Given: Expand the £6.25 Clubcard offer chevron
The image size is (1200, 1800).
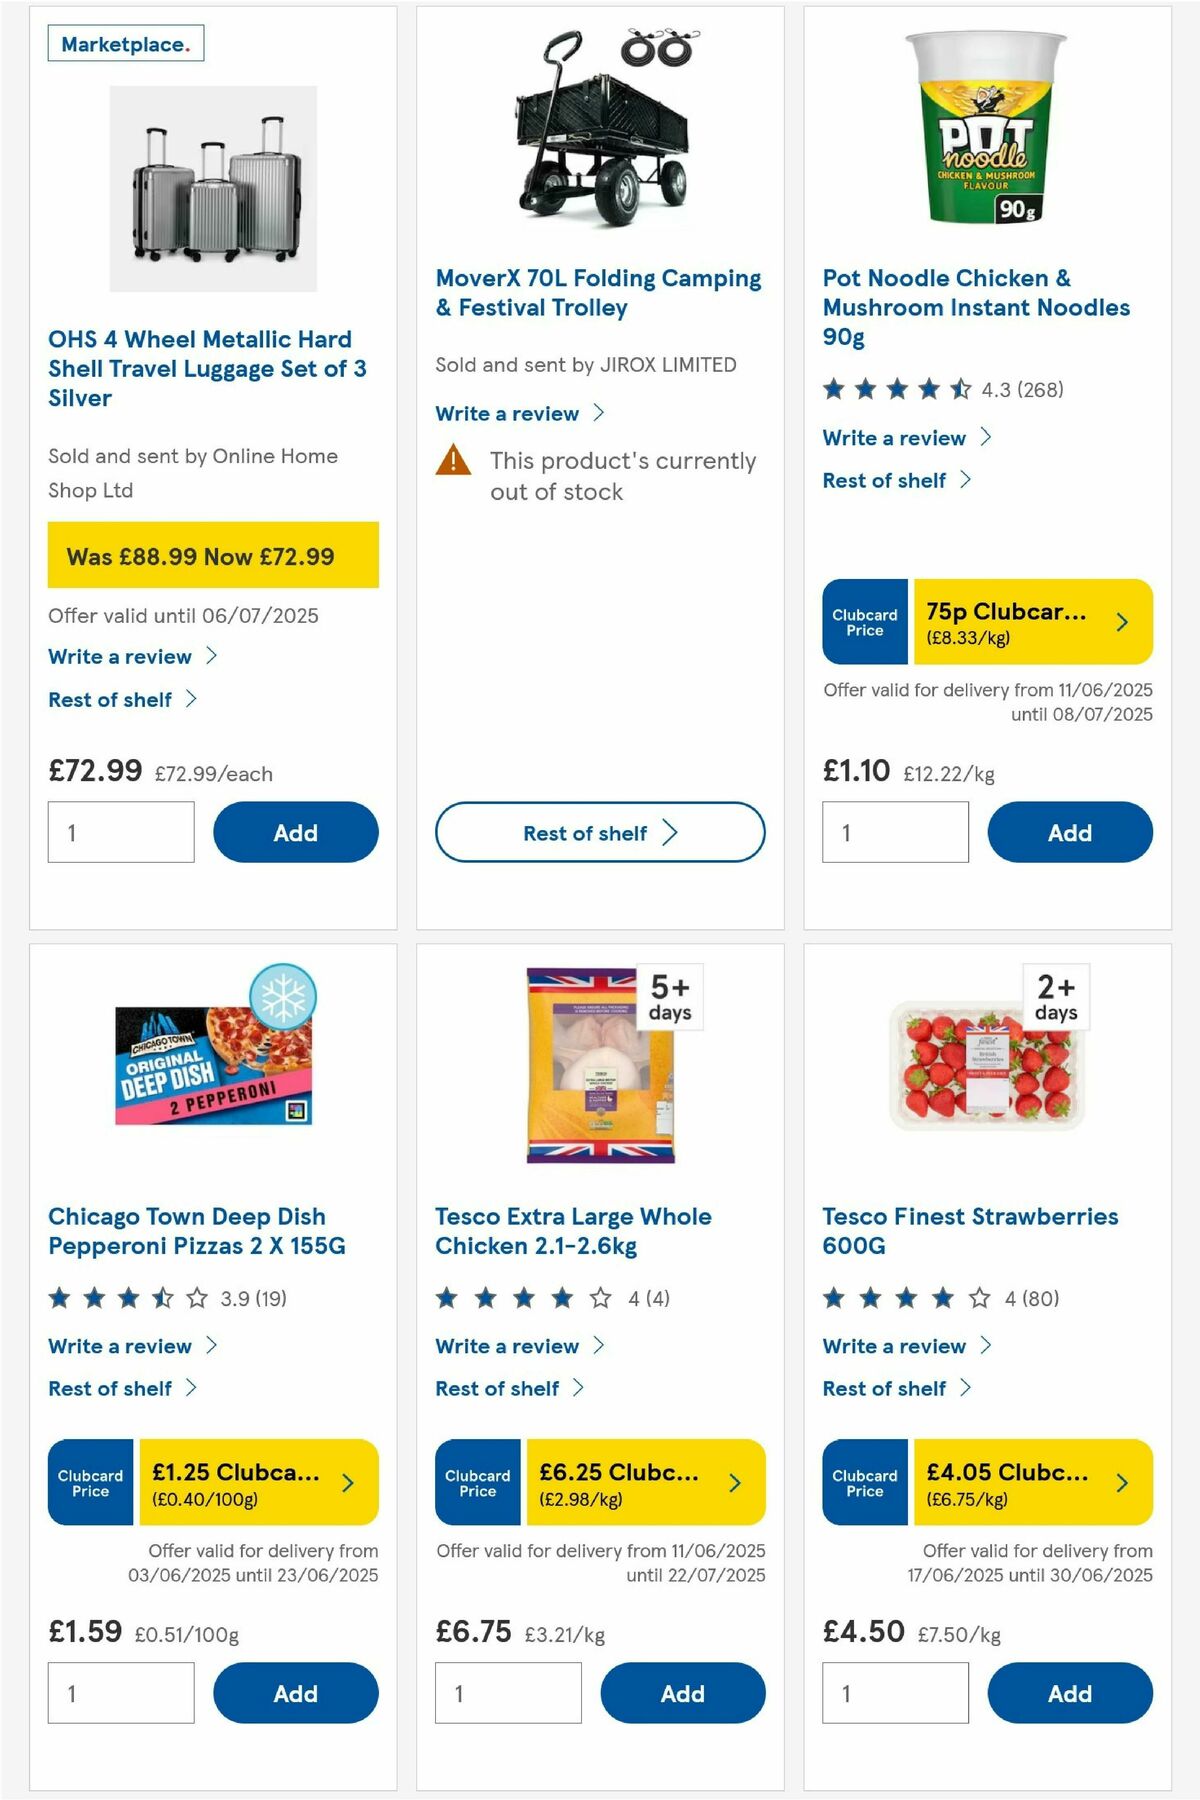Looking at the screenshot, I should pos(735,1484).
